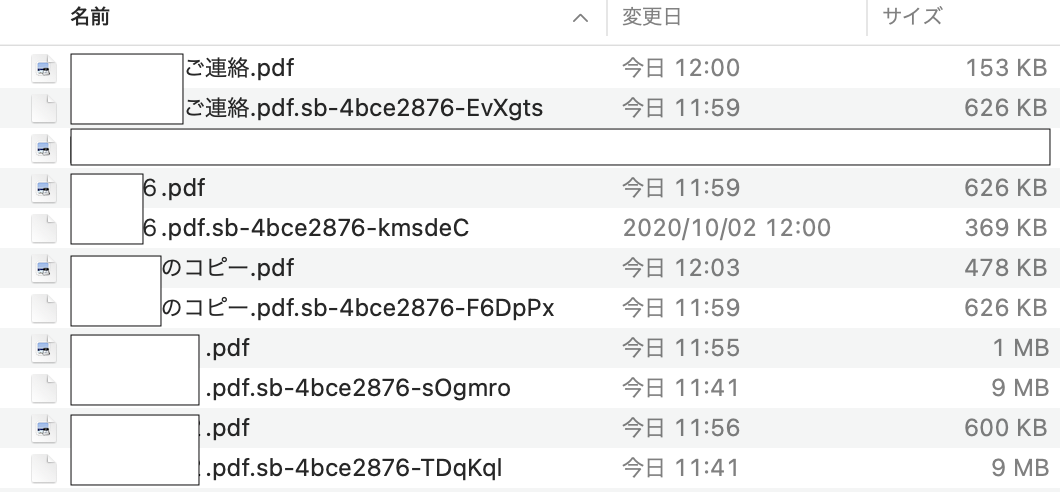Sort files by サイズ column header
Image resolution: width=1060 pixels, height=492 pixels.
pyautogui.click(x=912, y=17)
